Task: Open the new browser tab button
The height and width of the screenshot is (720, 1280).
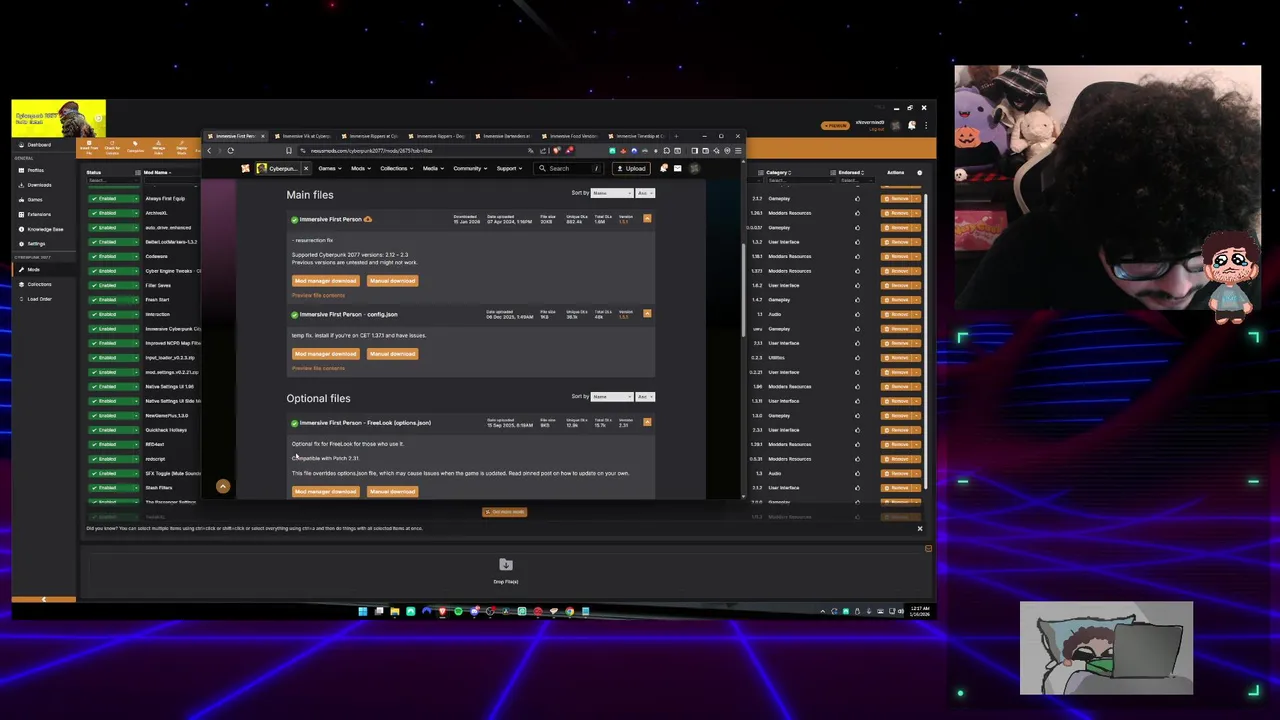Action: coord(676,136)
